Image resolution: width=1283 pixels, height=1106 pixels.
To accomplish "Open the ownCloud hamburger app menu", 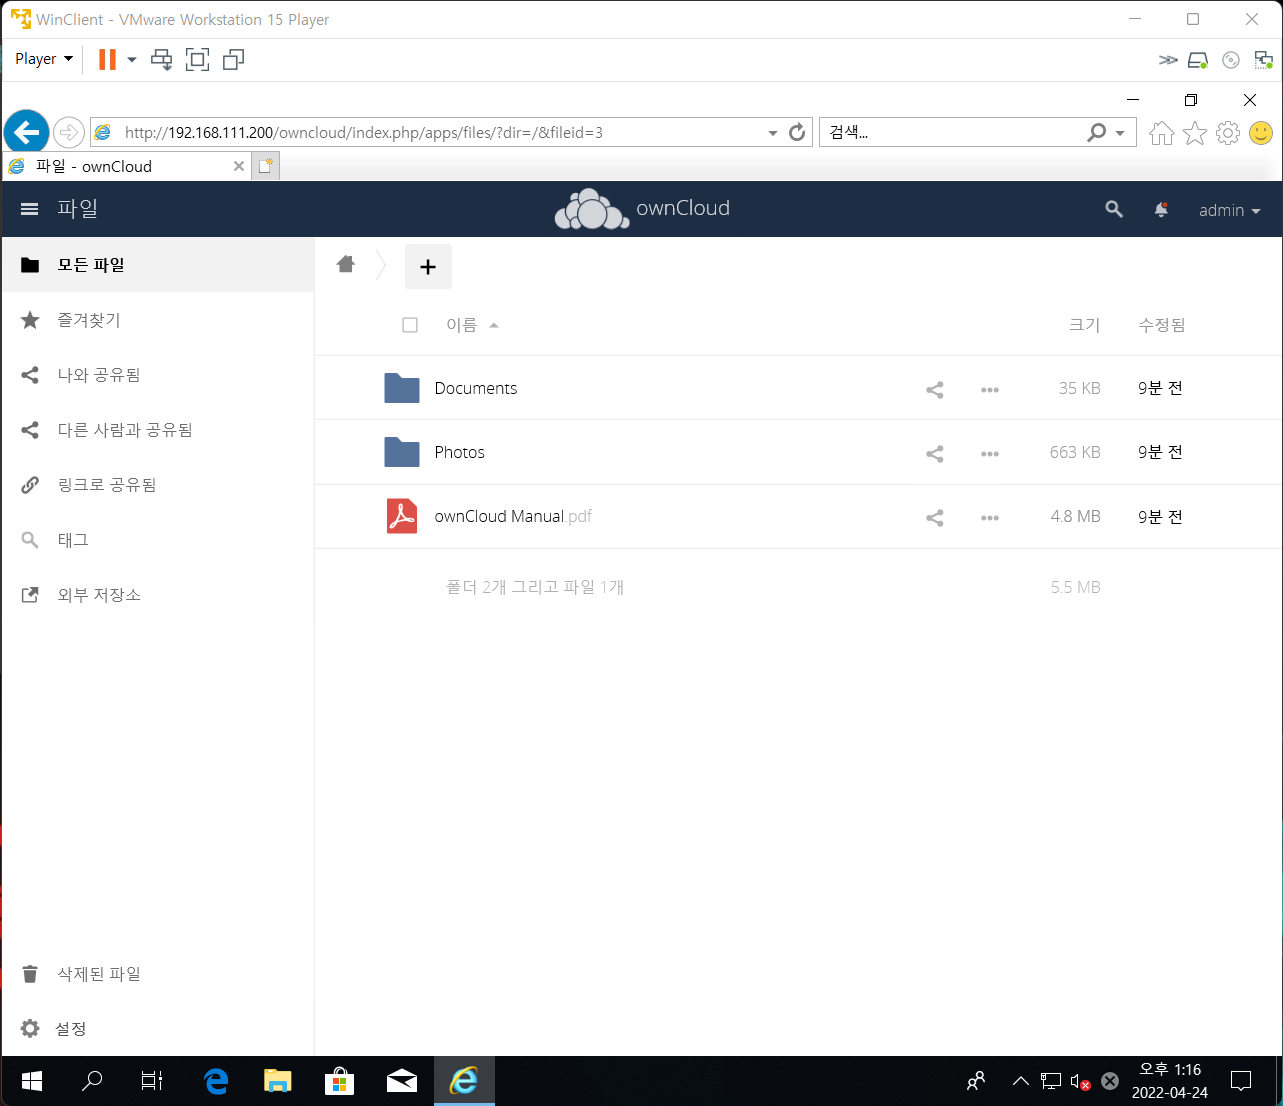I will 30,209.
